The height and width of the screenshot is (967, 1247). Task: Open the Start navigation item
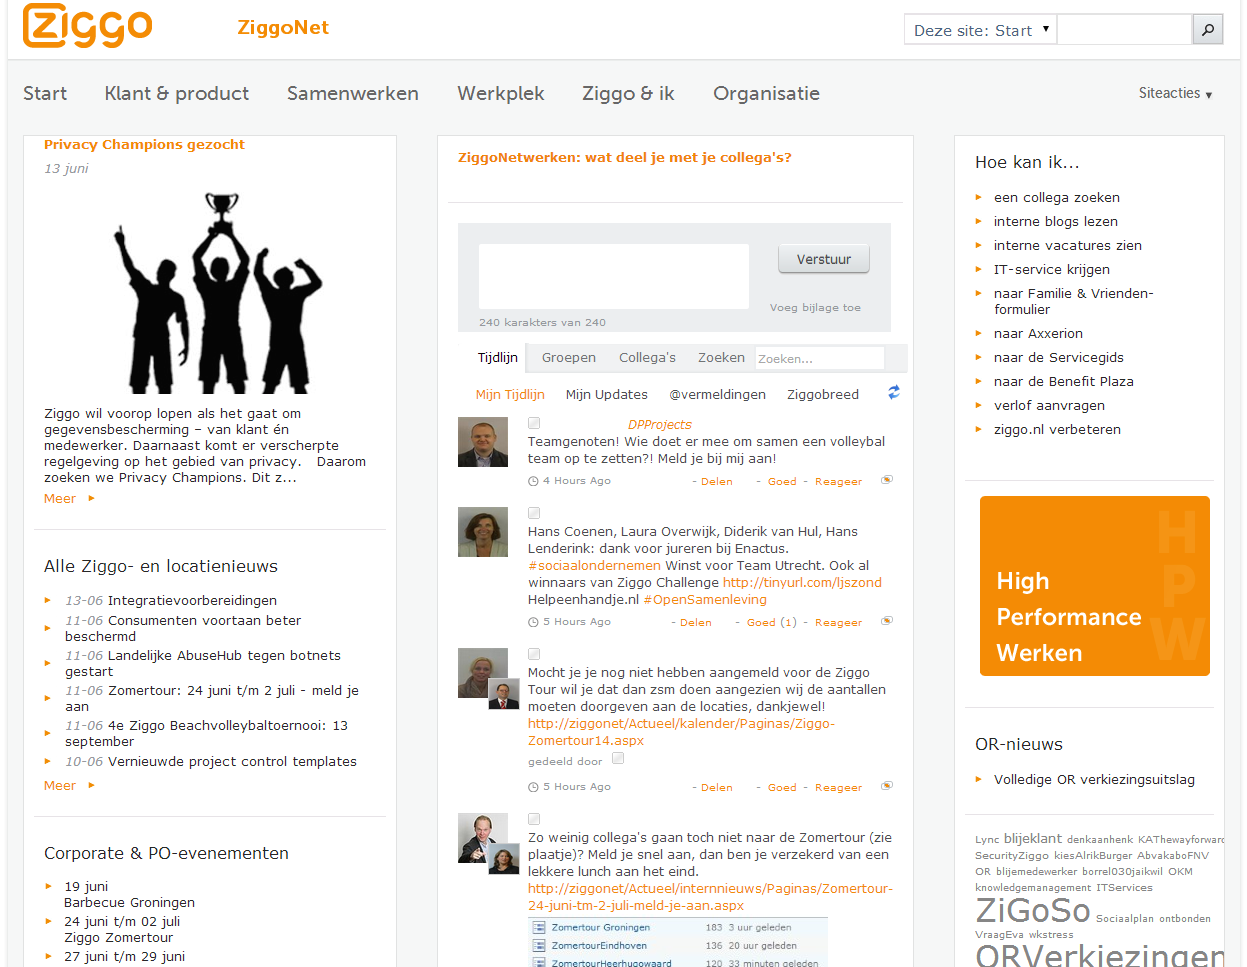45,93
